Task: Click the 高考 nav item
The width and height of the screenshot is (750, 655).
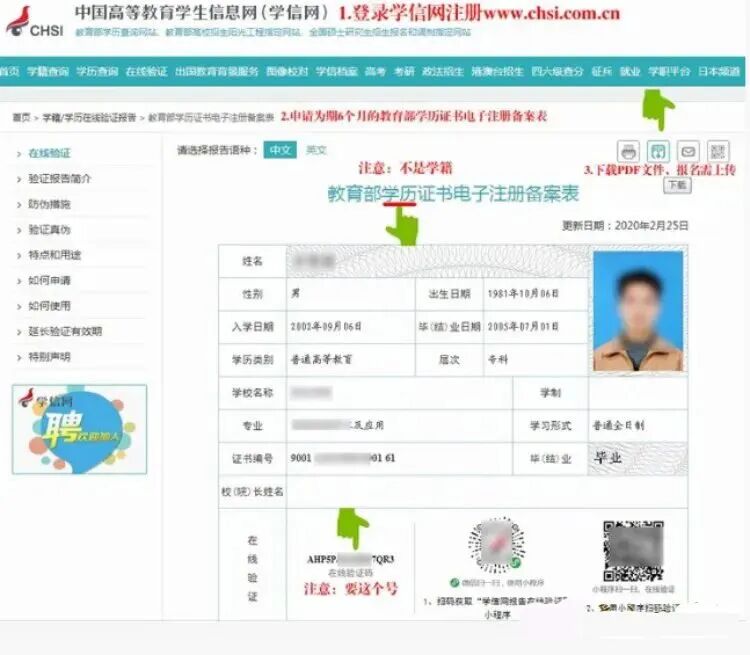Action: [375, 72]
